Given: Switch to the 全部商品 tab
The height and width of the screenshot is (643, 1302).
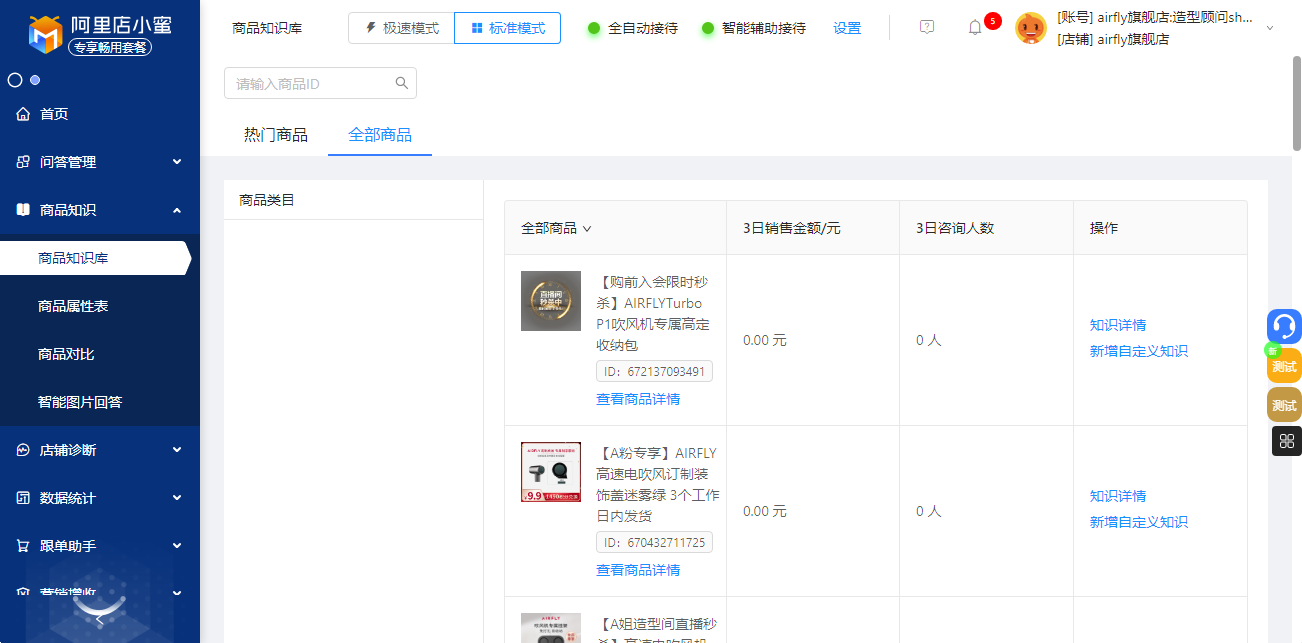Looking at the screenshot, I should tap(380, 135).
